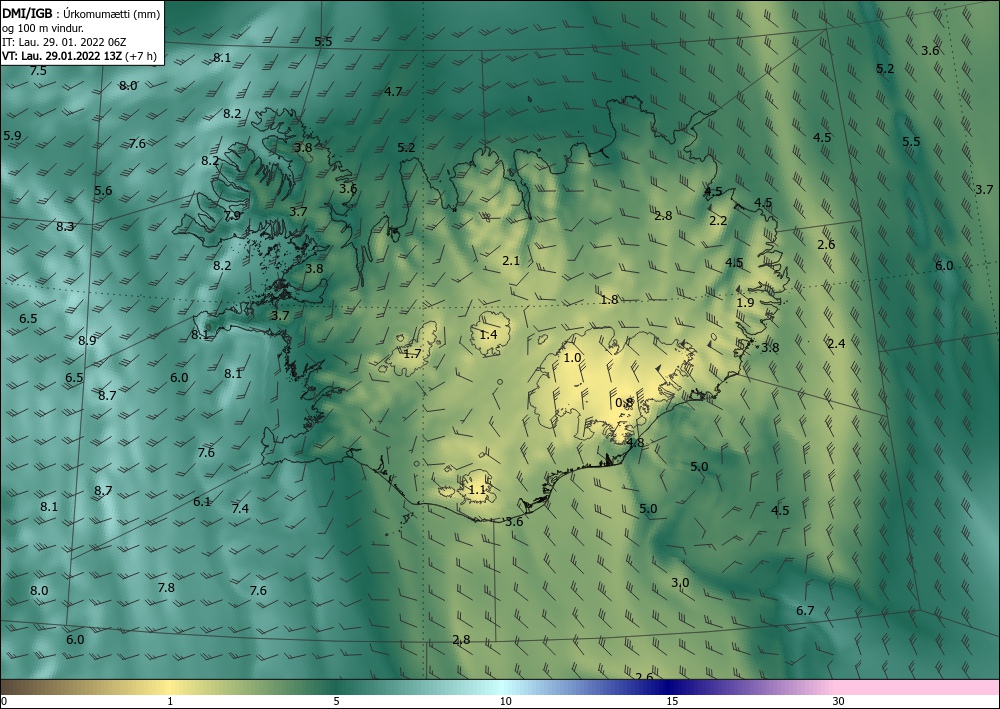The image size is (1000, 709).
Task: Click the 1.0 value on Vatnajökull
Action: coord(573,358)
